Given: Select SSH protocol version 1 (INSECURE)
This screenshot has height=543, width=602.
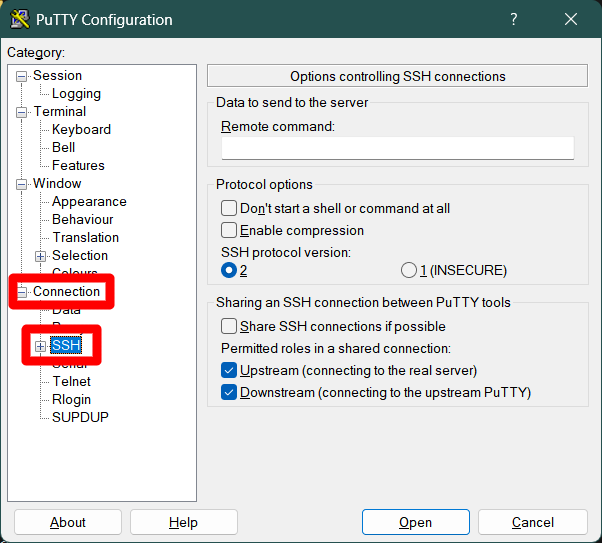Looking at the screenshot, I should click(409, 270).
